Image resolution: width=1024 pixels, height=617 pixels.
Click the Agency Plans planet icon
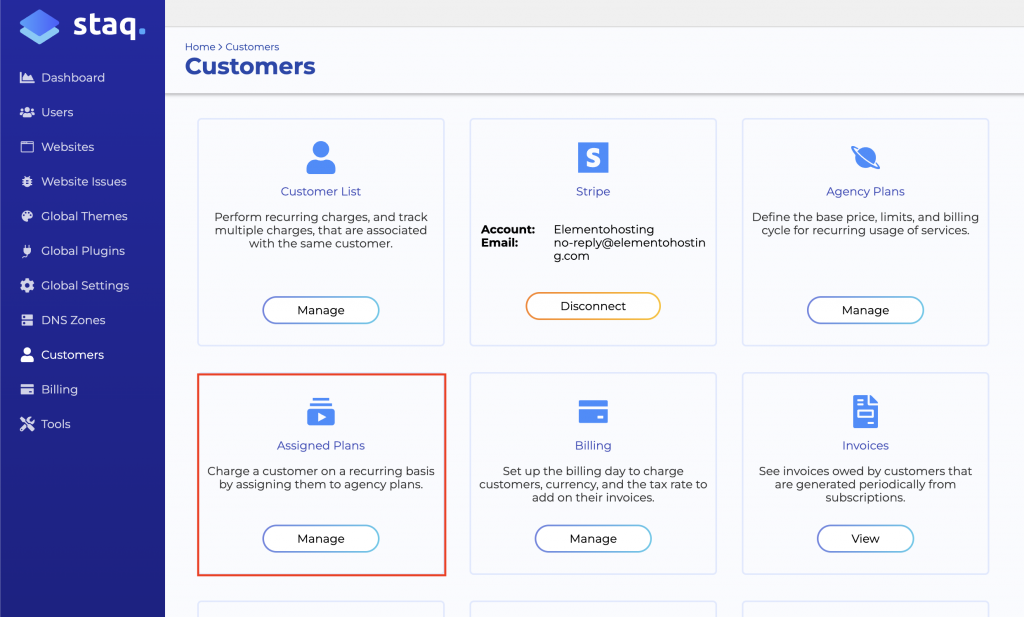pyautogui.click(x=865, y=157)
